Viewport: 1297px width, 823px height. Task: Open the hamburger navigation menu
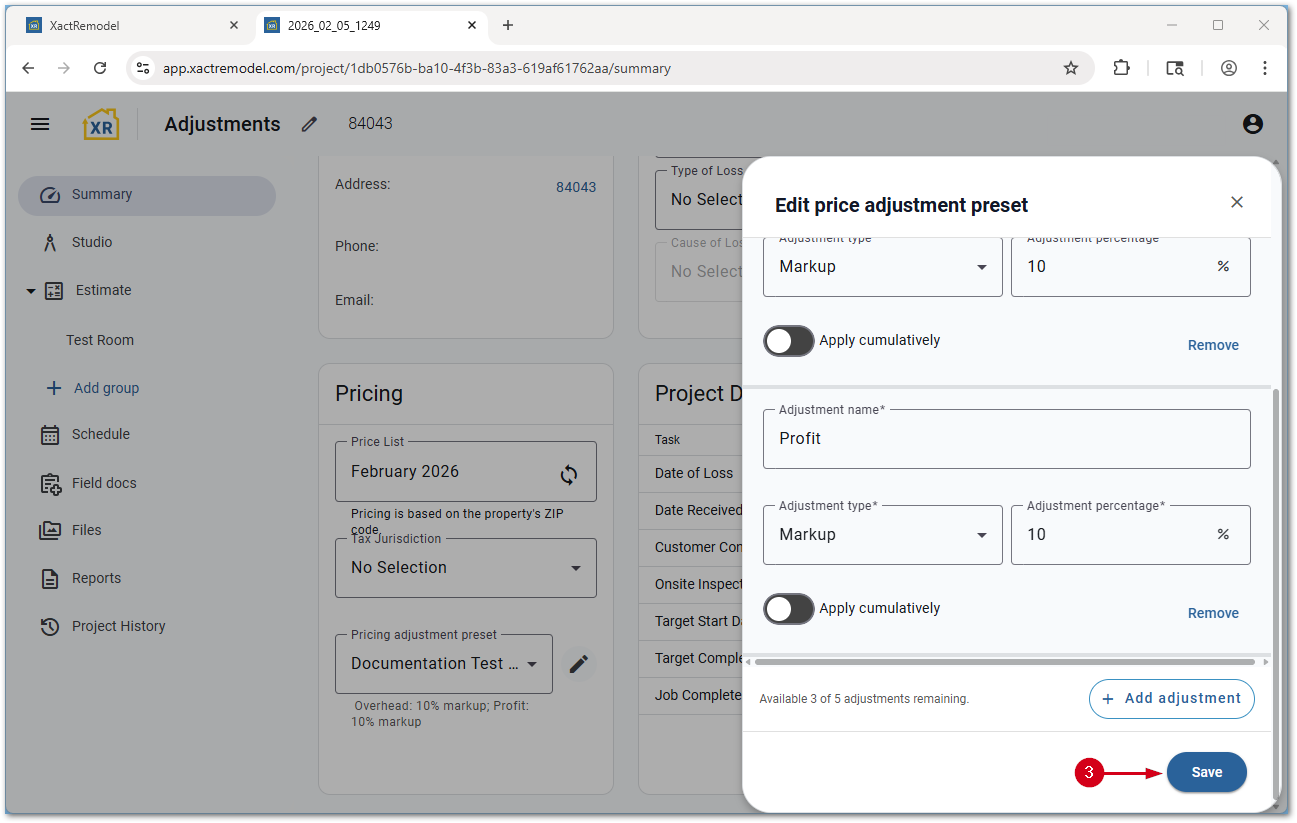pyautogui.click(x=40, y=124)
